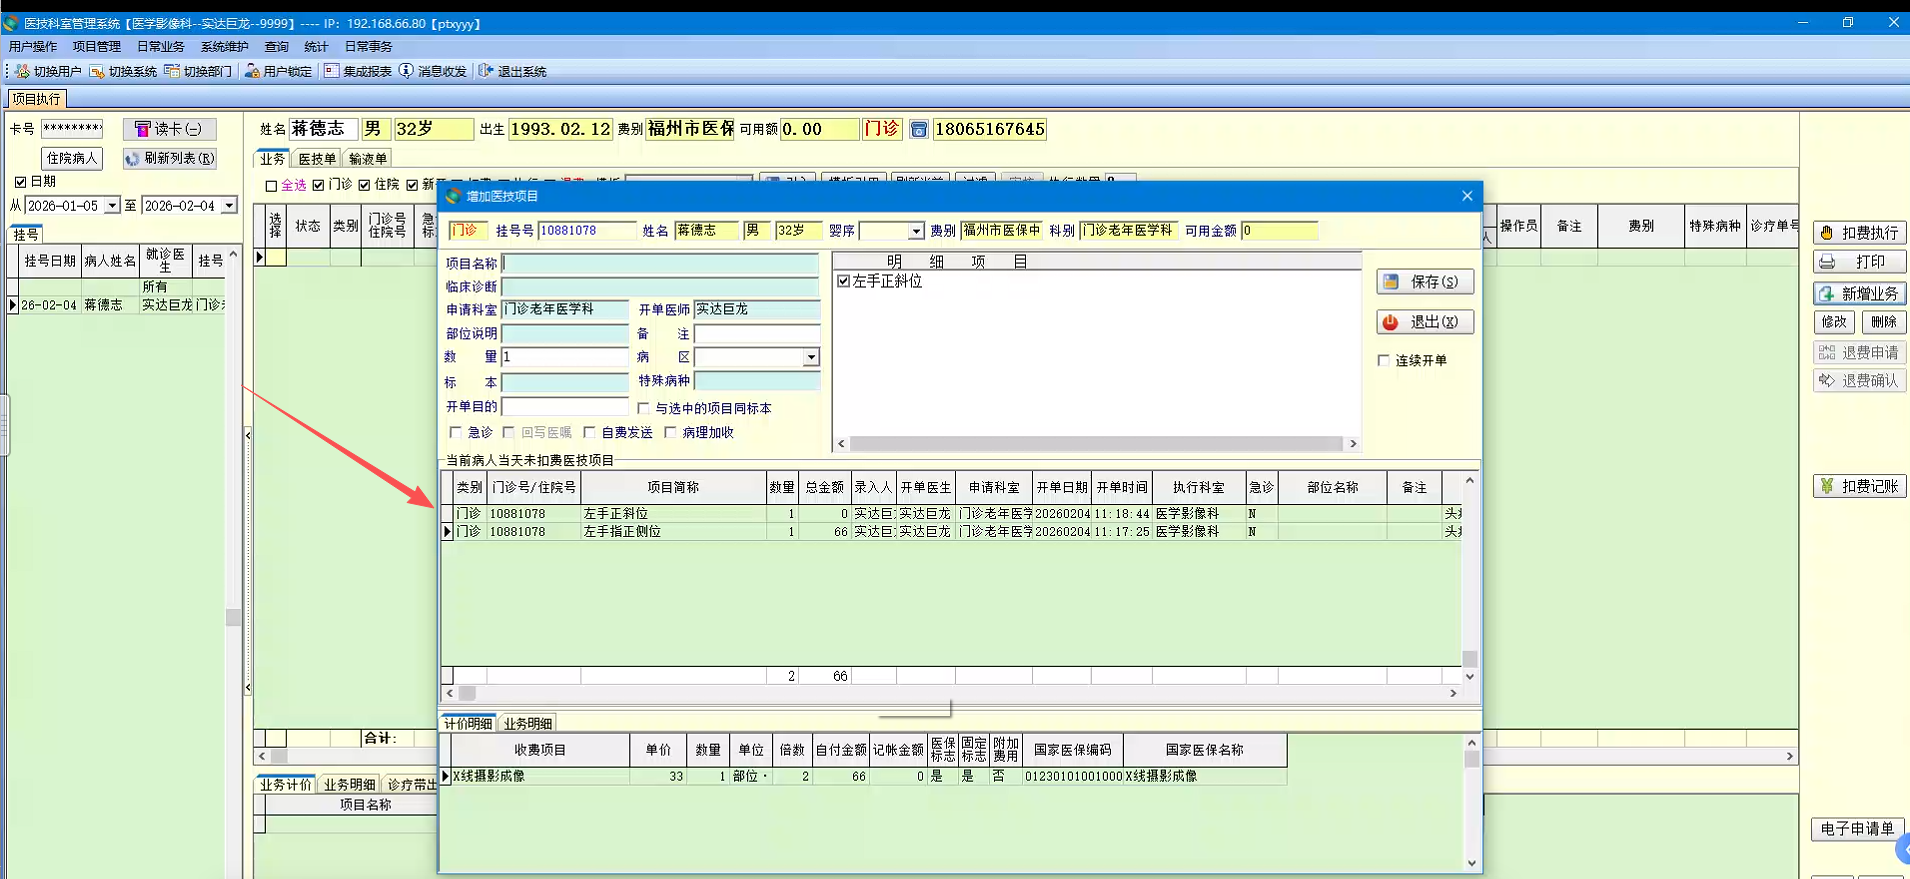This screenshot has width=1910, height=879.
Task: Open 消息收发 (messages) from the toolbar
Action: (433, 71)
